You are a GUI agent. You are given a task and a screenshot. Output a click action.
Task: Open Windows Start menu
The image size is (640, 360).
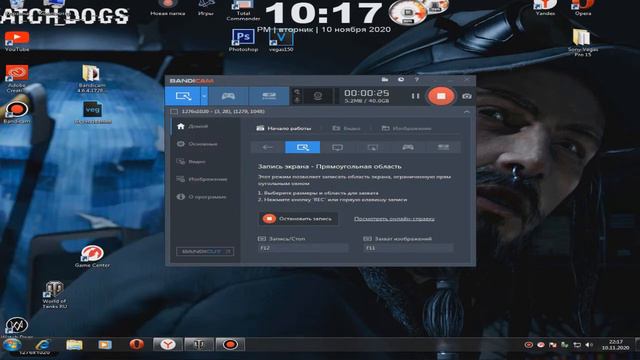[x=12, y=345]
